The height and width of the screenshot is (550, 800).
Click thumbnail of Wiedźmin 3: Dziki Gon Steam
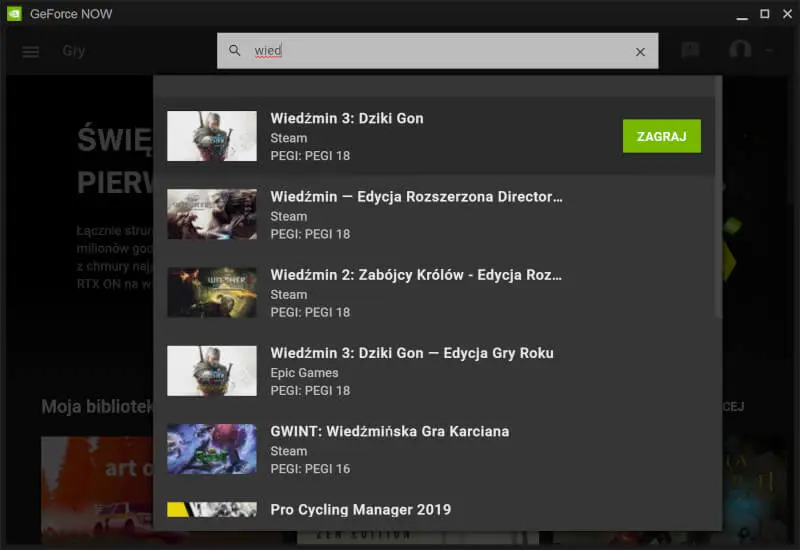(212, 136)
